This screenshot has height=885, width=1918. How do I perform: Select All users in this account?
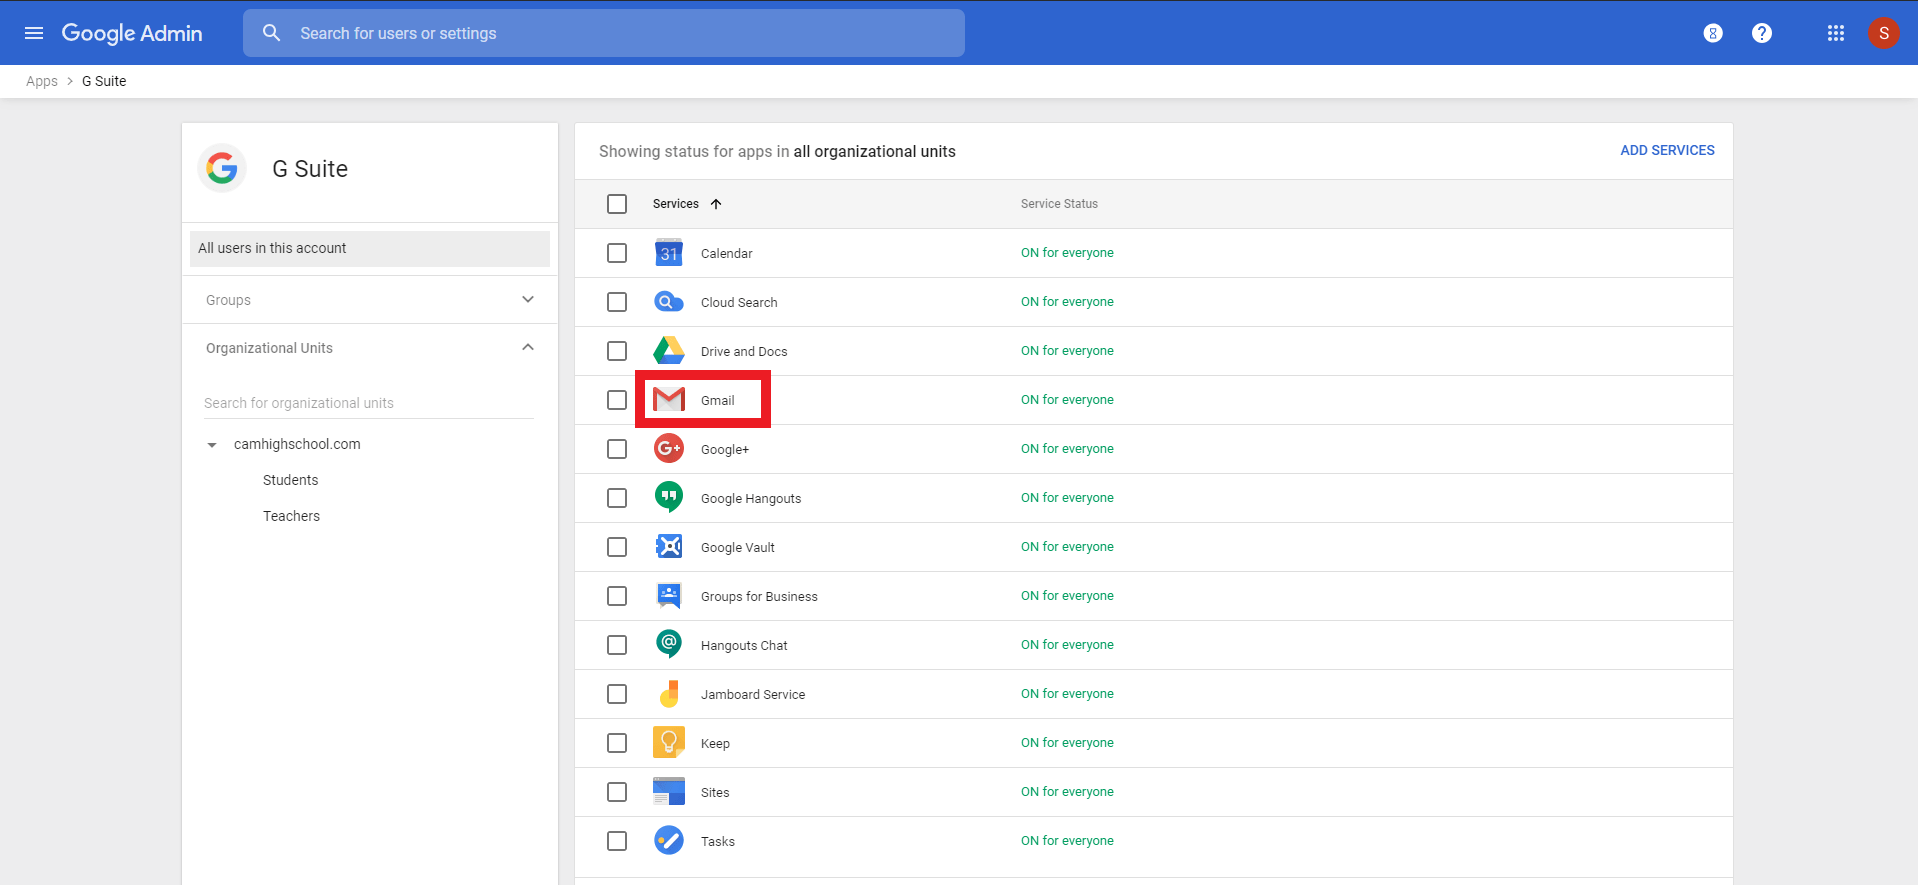pyautogui.click(x=370, y=248)
